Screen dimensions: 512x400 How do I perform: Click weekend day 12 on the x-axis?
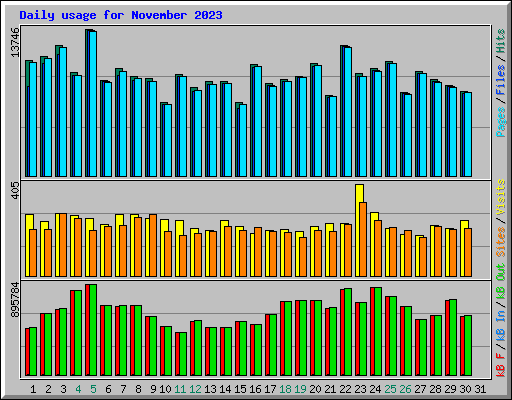pos(195,389)
